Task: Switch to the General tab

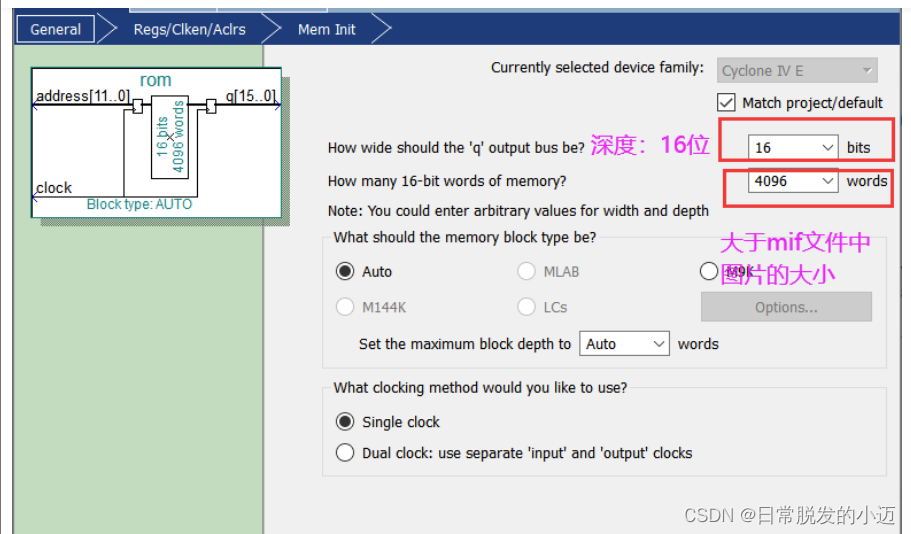Action: [55, 29]
